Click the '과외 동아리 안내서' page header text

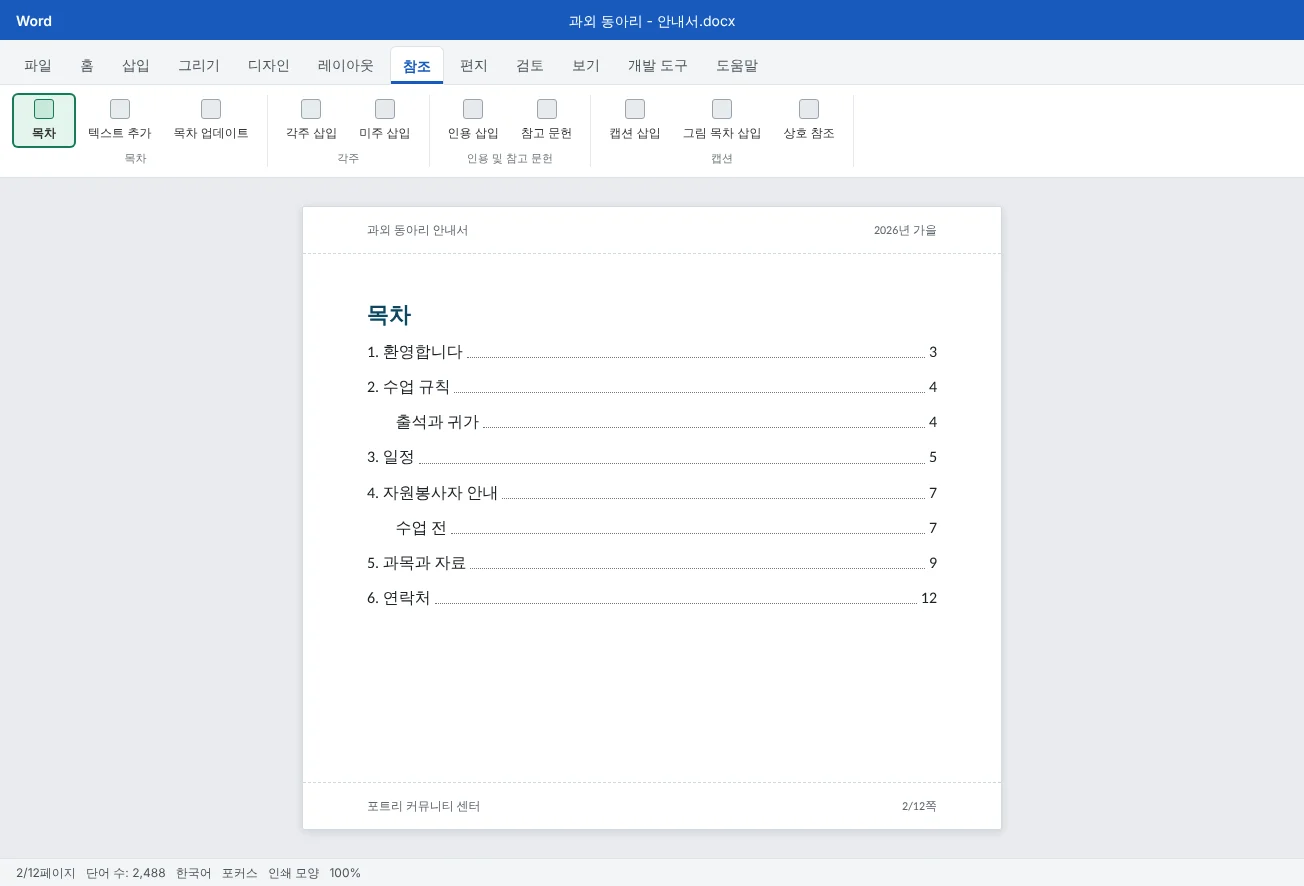(x=417, y=230)
